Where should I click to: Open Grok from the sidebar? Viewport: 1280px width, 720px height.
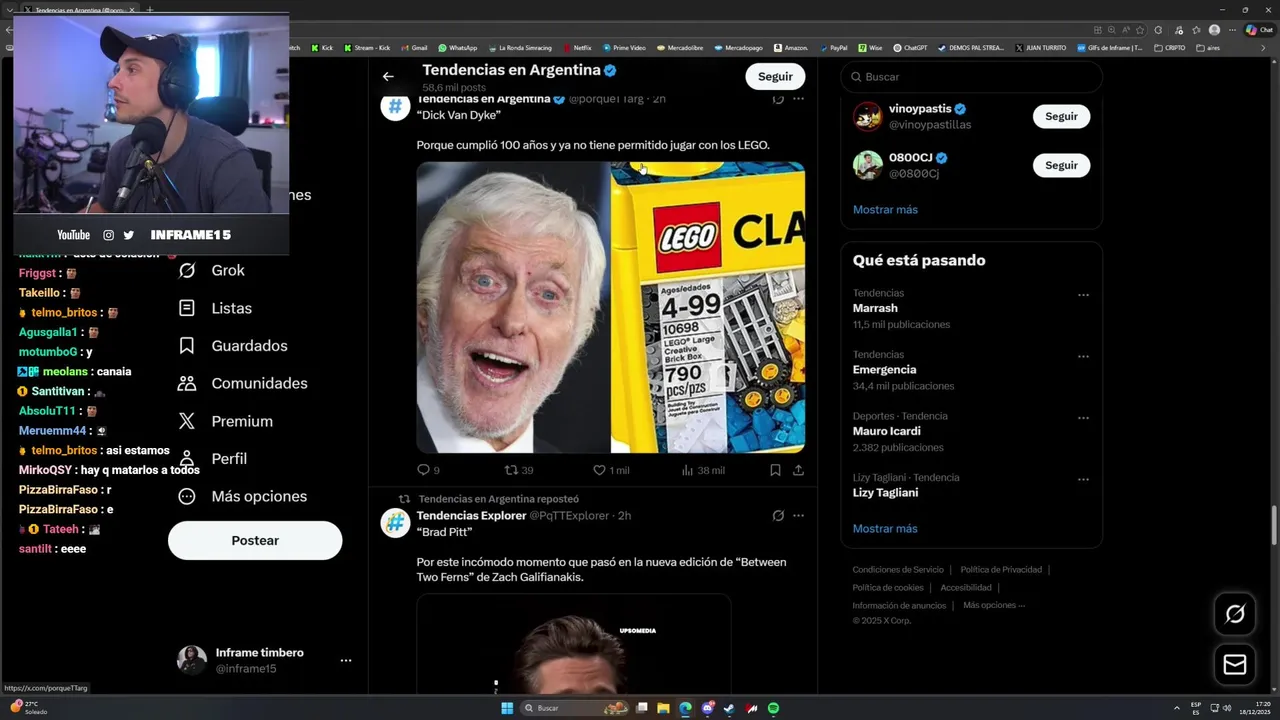211,270
